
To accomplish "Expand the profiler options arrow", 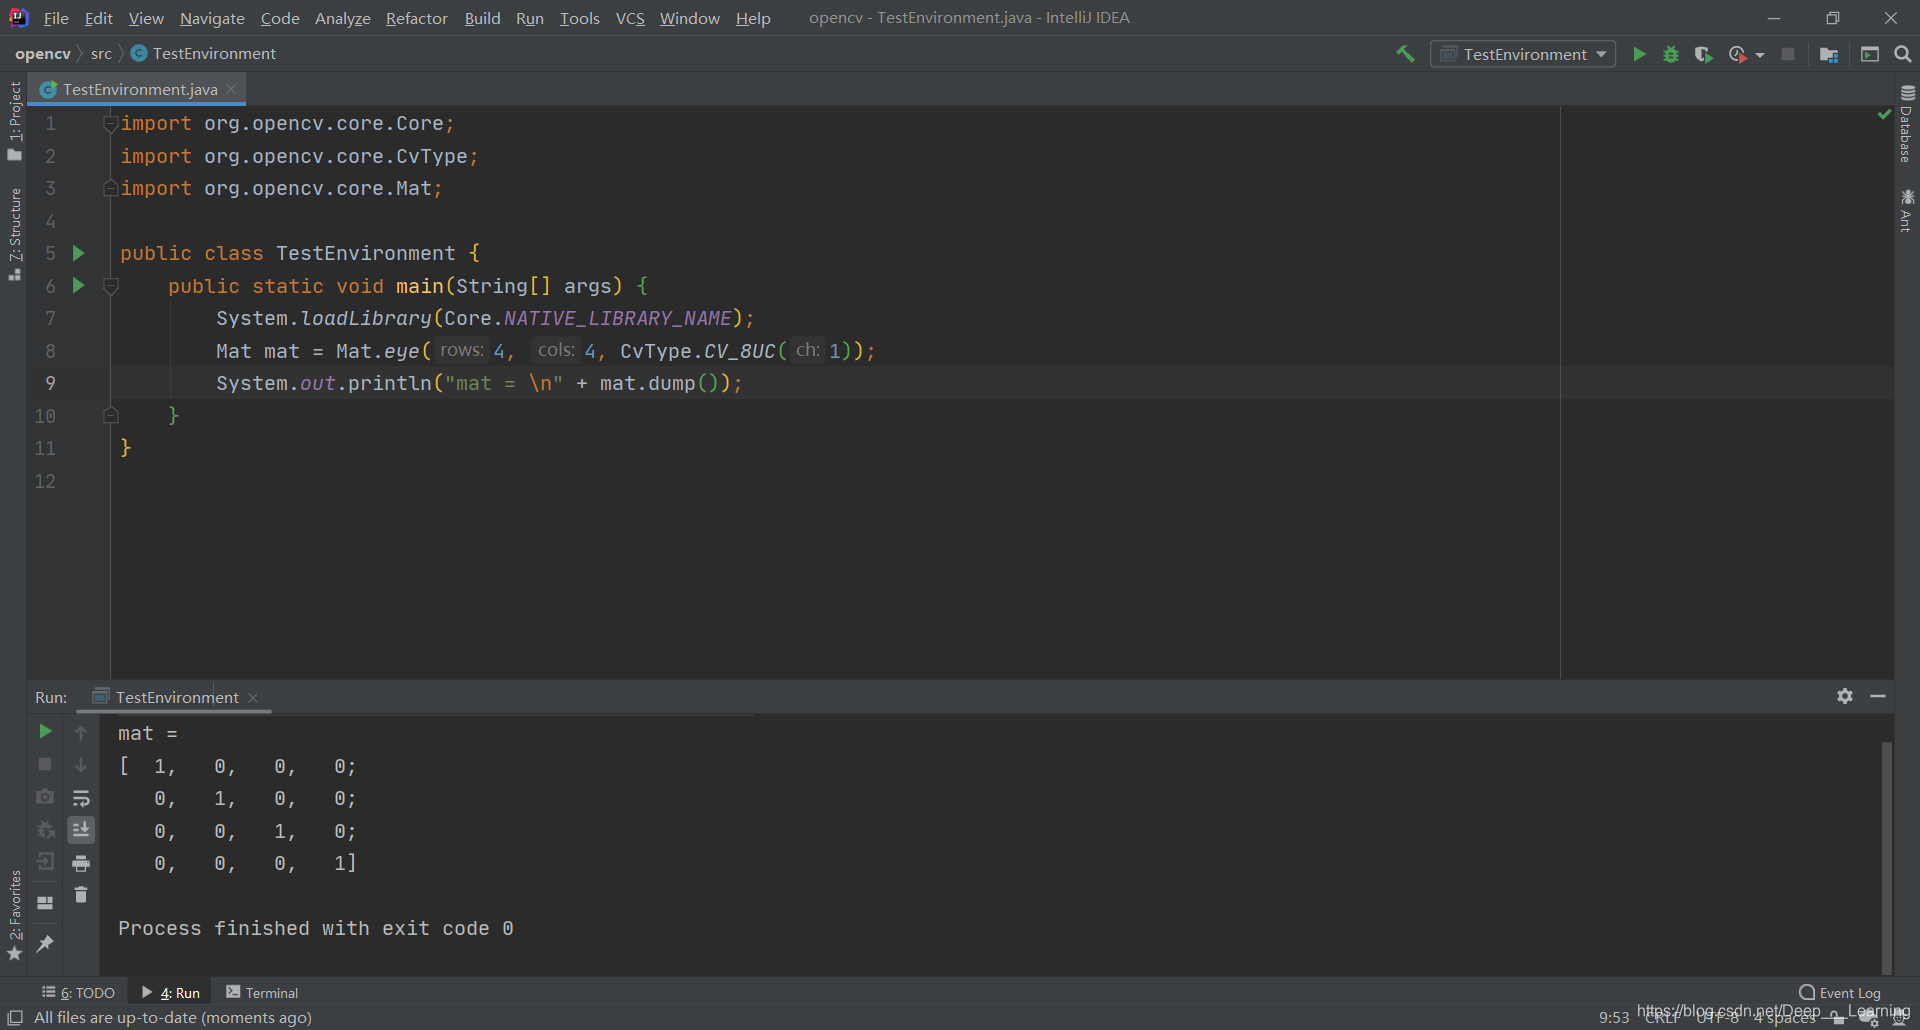I will 1760,55.
